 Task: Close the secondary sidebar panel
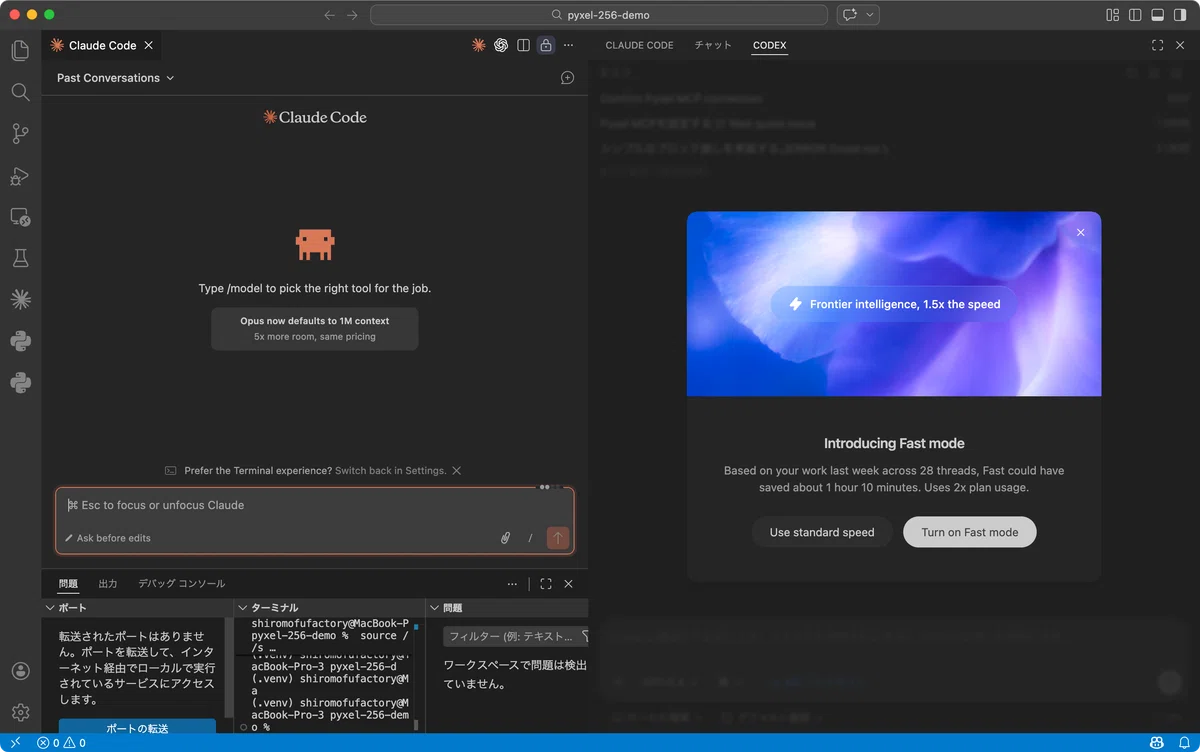click(1181, 45)
